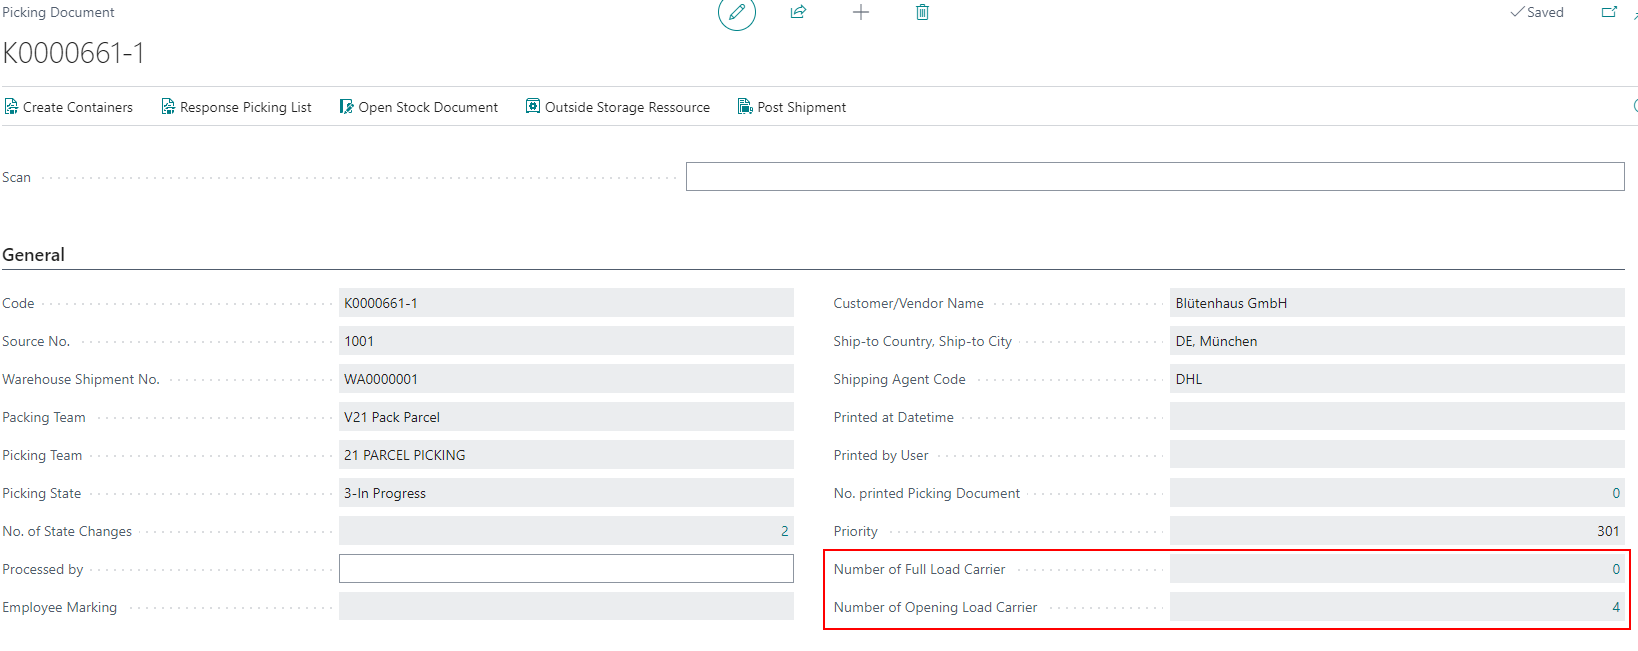Screen dimensions: 1638x651
Task: Collapse the General section header
Action: pyautogui.click(x=34, y=255)
